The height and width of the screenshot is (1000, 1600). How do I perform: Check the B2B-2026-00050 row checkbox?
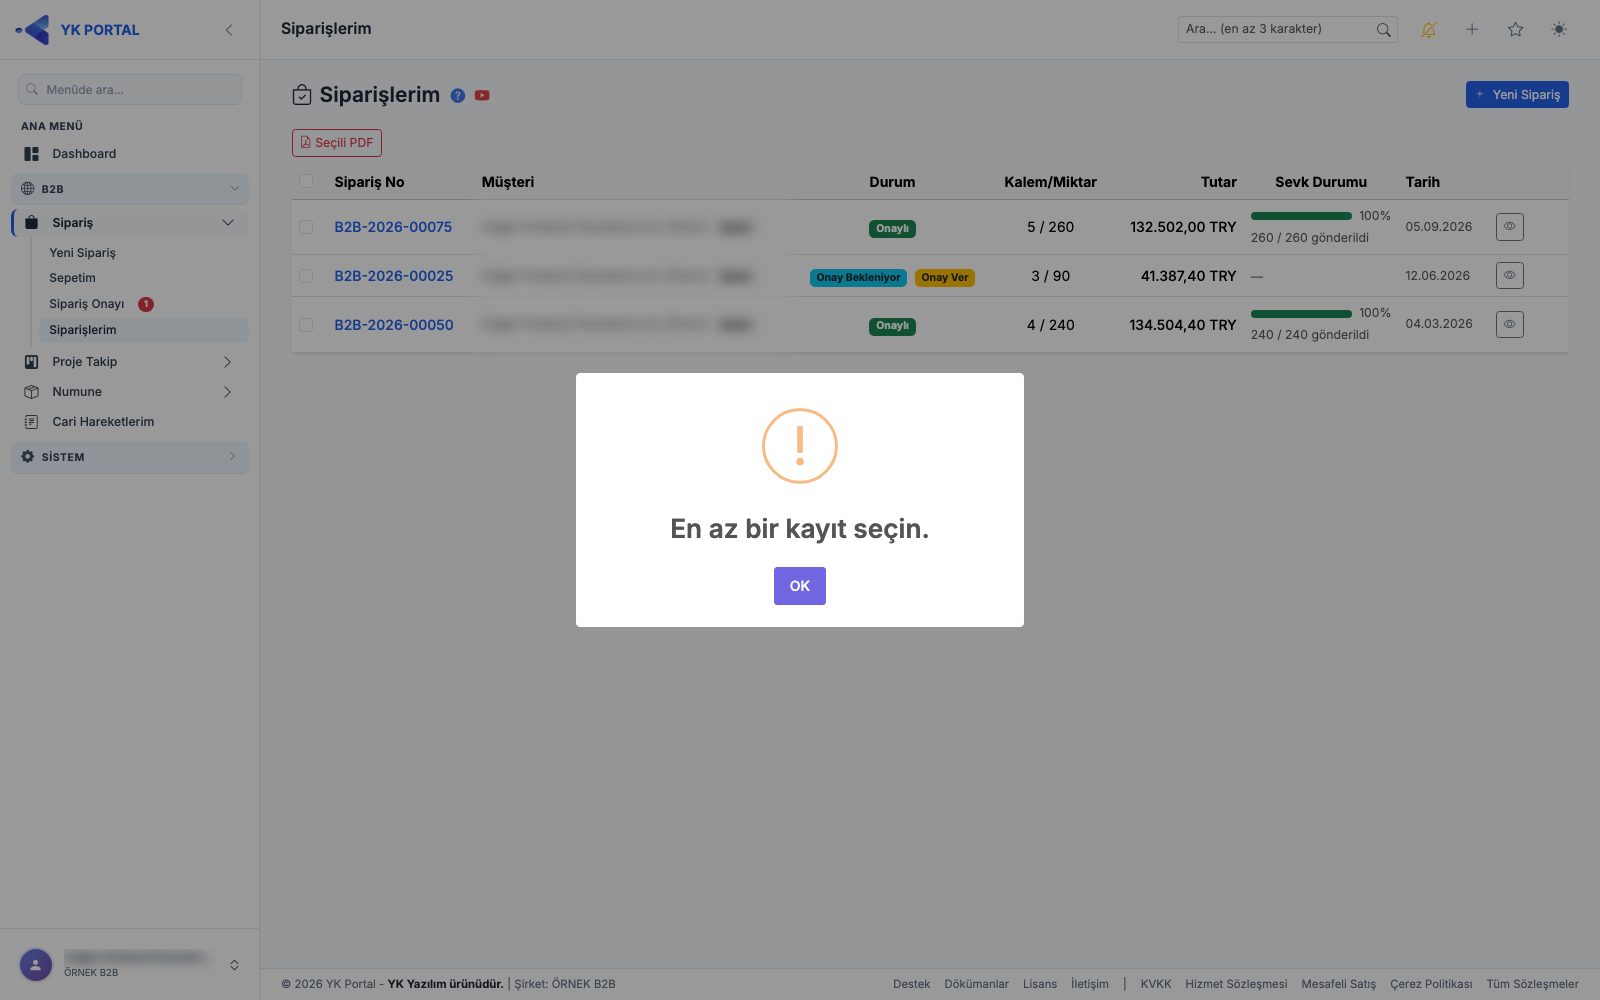pos(306,325)
